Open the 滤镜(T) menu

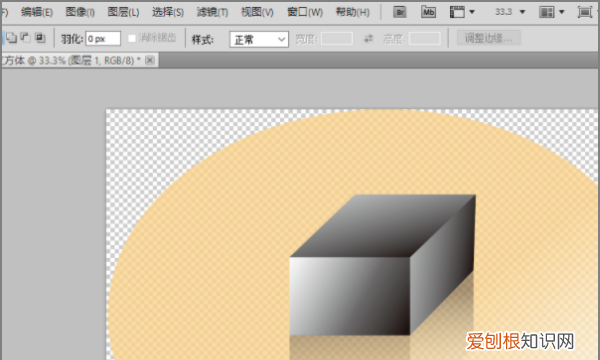click(x=212, y=12)
